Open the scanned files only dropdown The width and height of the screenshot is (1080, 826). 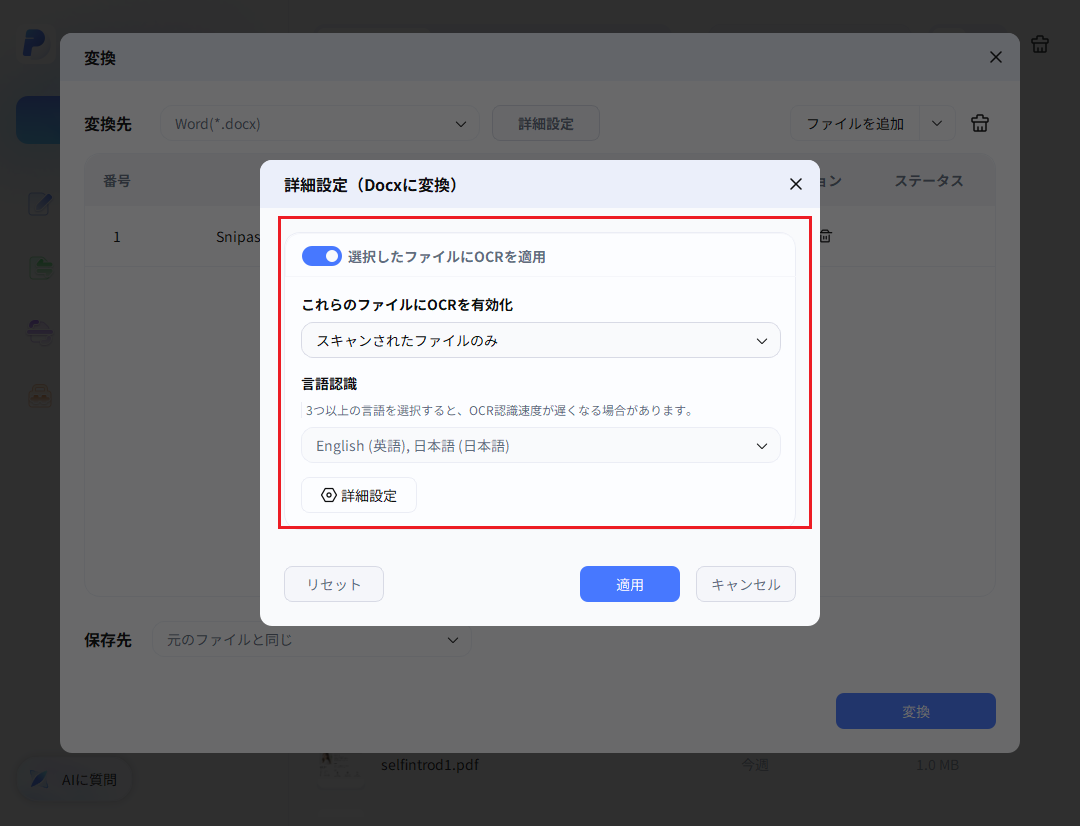coord(541,340)
